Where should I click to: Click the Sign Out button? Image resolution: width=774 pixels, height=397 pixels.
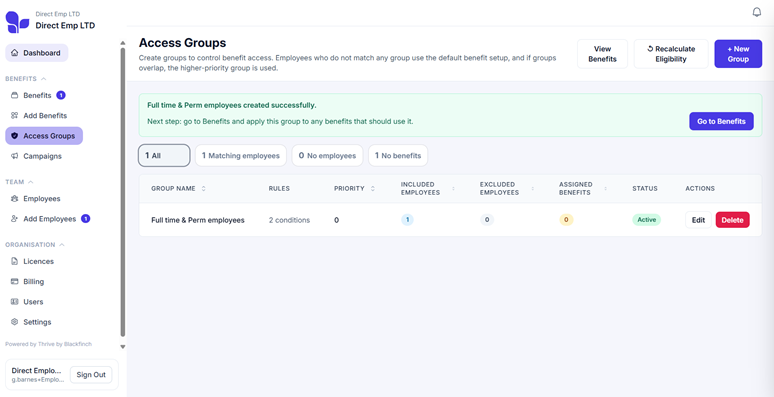(x=91, y=375)
